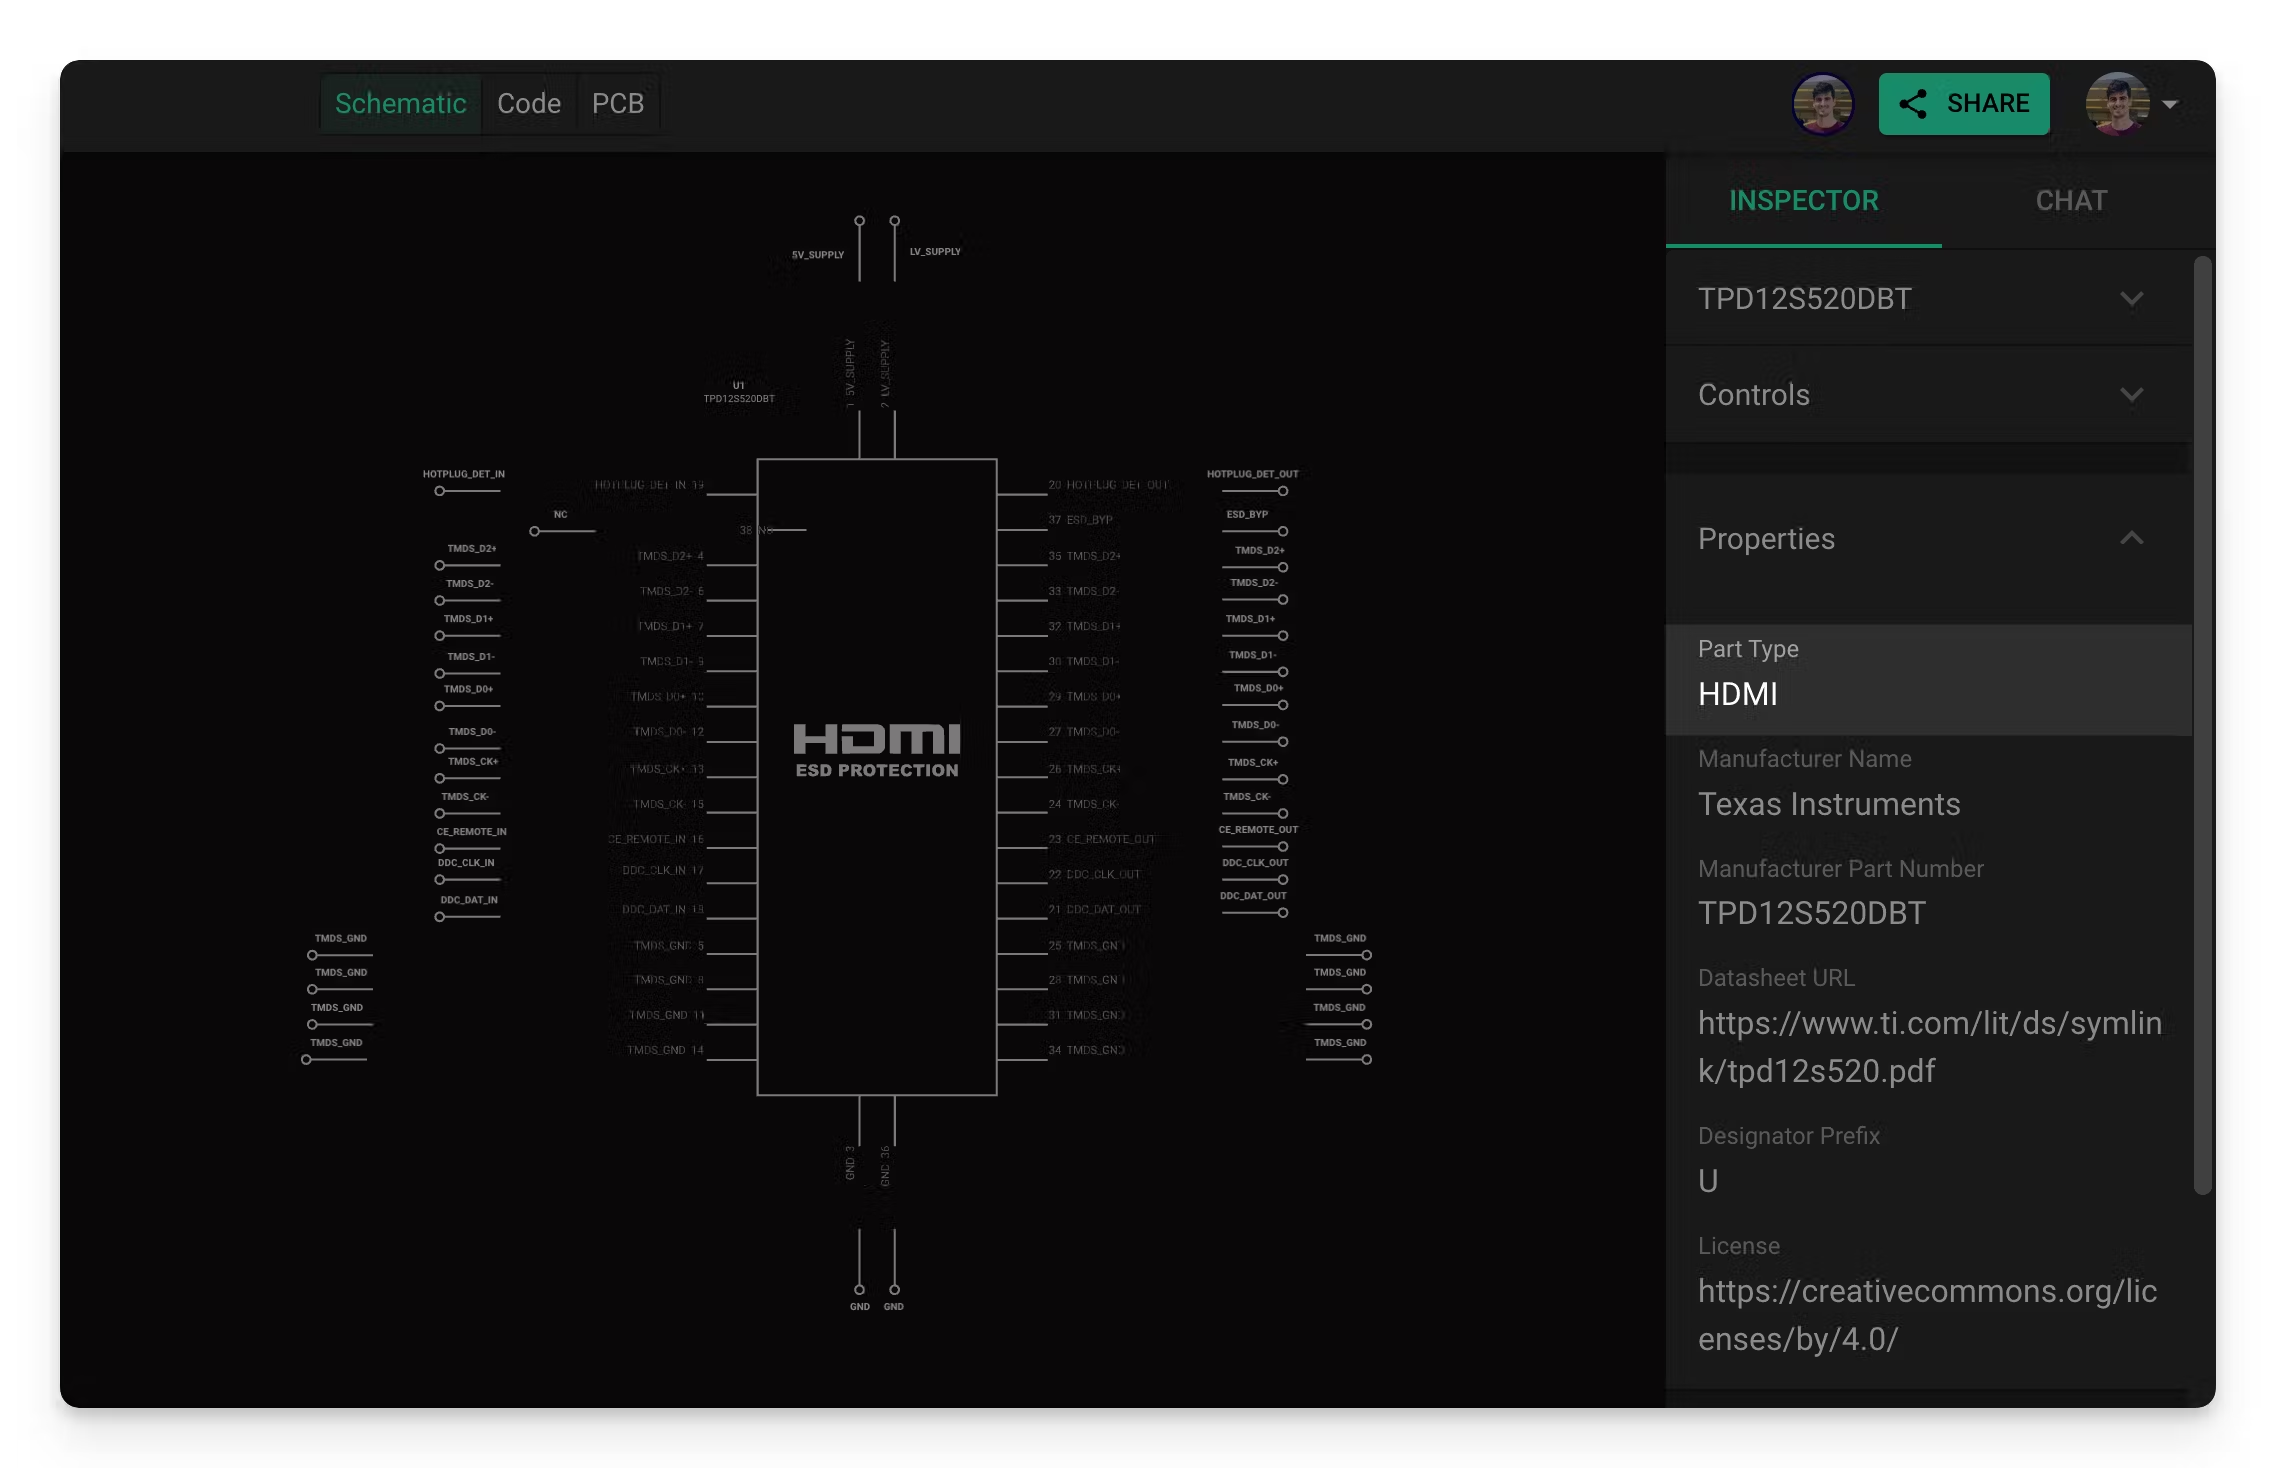This screenshot has height=1468, width=2276.
Task: Click the green SHARE button
Action: coord(1964,103)
